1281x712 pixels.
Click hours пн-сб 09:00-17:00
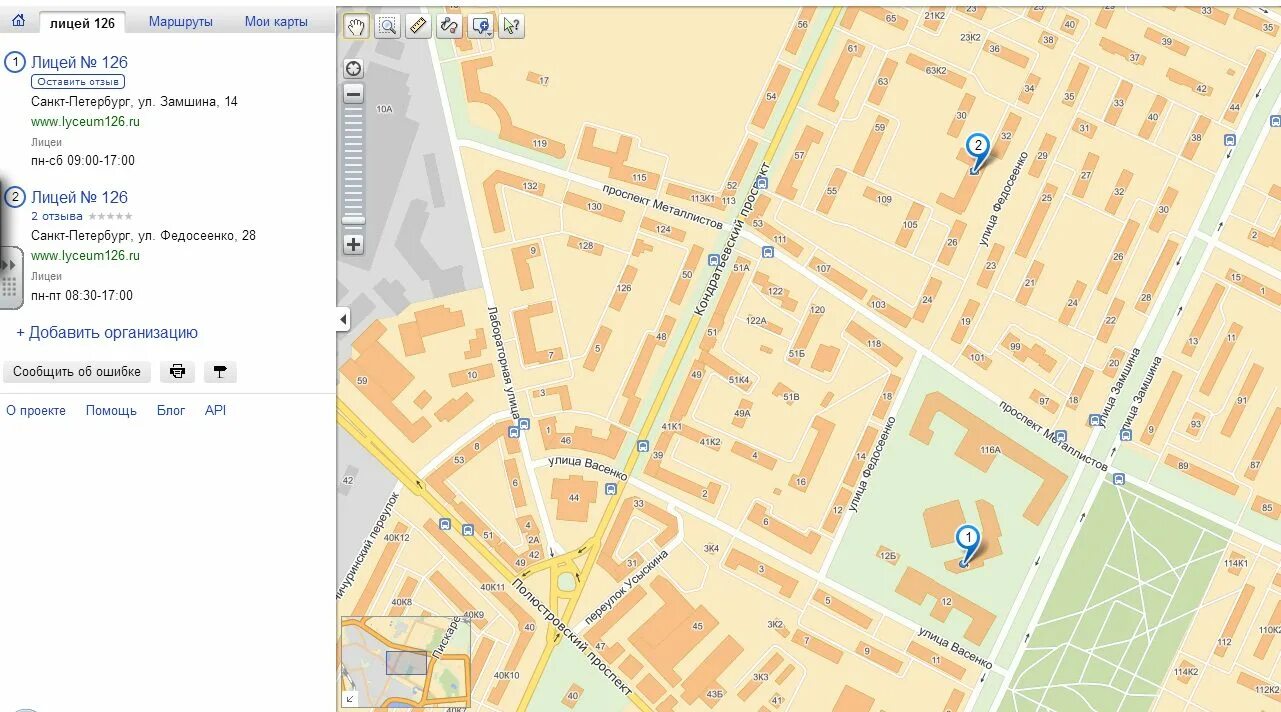pyautogui.click(x=83, y=161)
